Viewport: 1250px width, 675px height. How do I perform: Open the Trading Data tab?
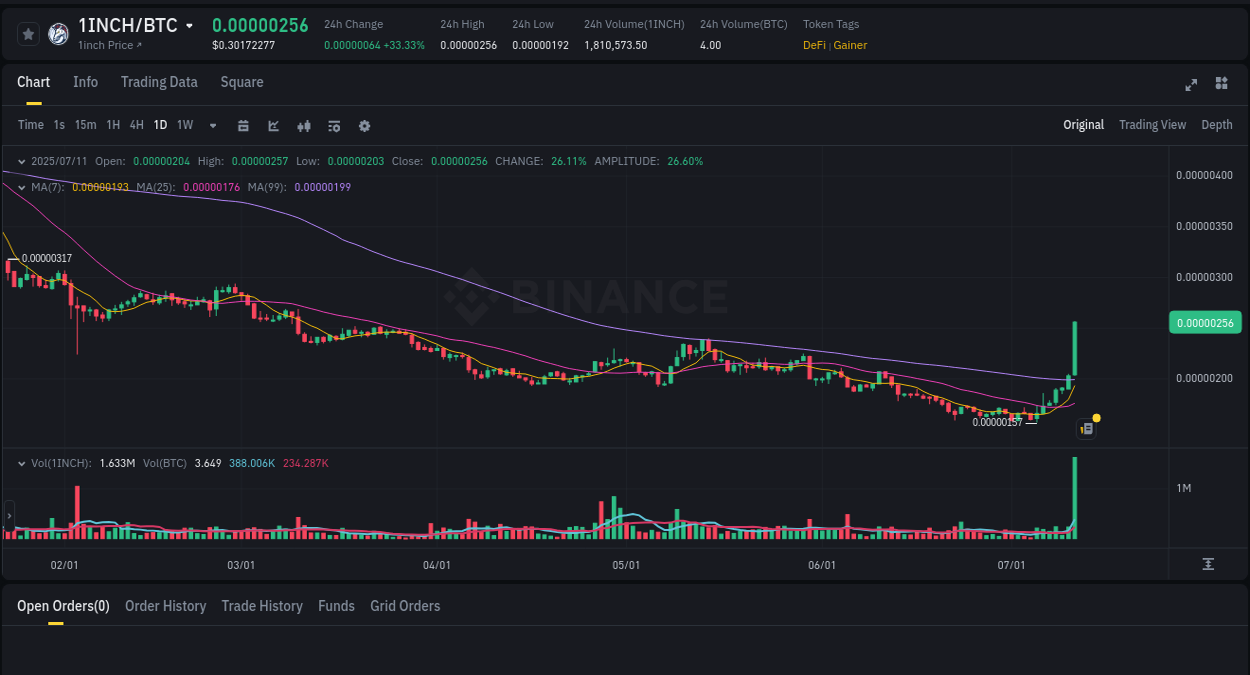(x=159, y=82)
